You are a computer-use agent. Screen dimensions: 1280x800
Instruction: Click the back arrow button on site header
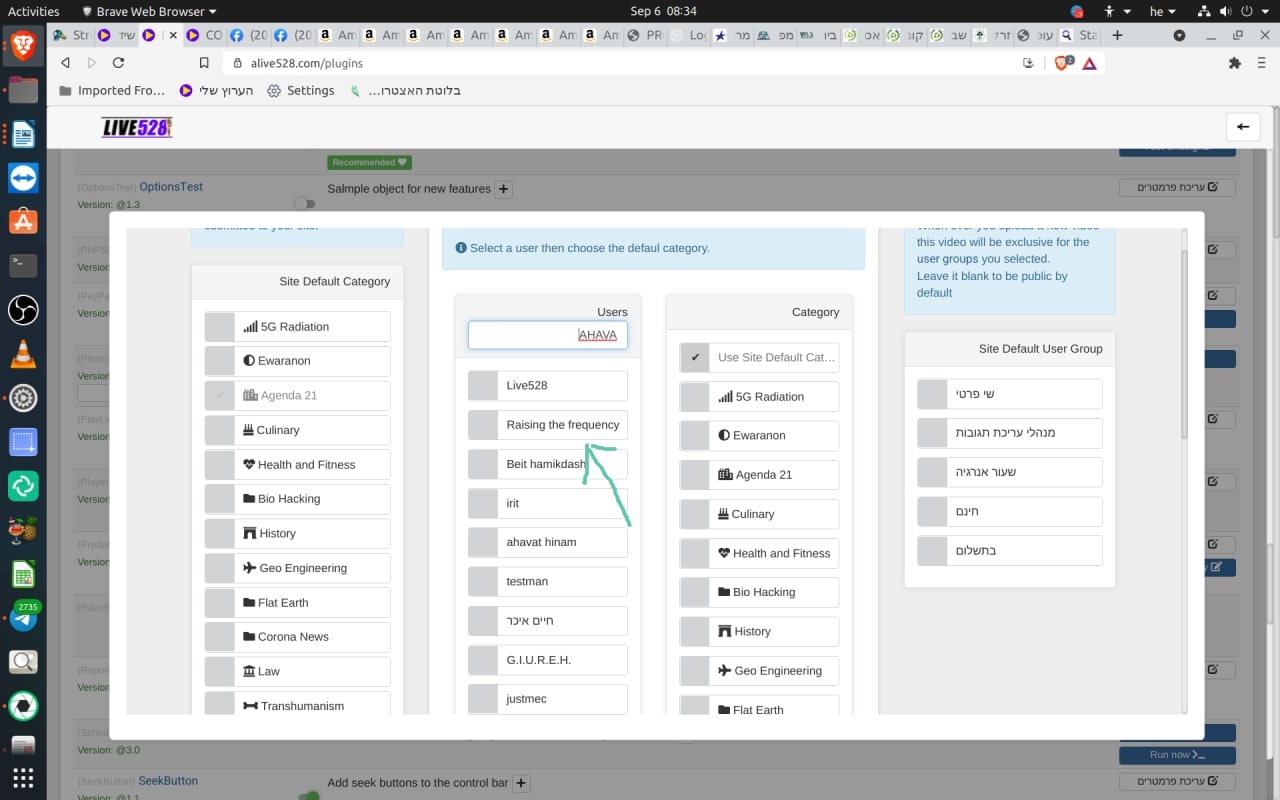point(1242,127)
